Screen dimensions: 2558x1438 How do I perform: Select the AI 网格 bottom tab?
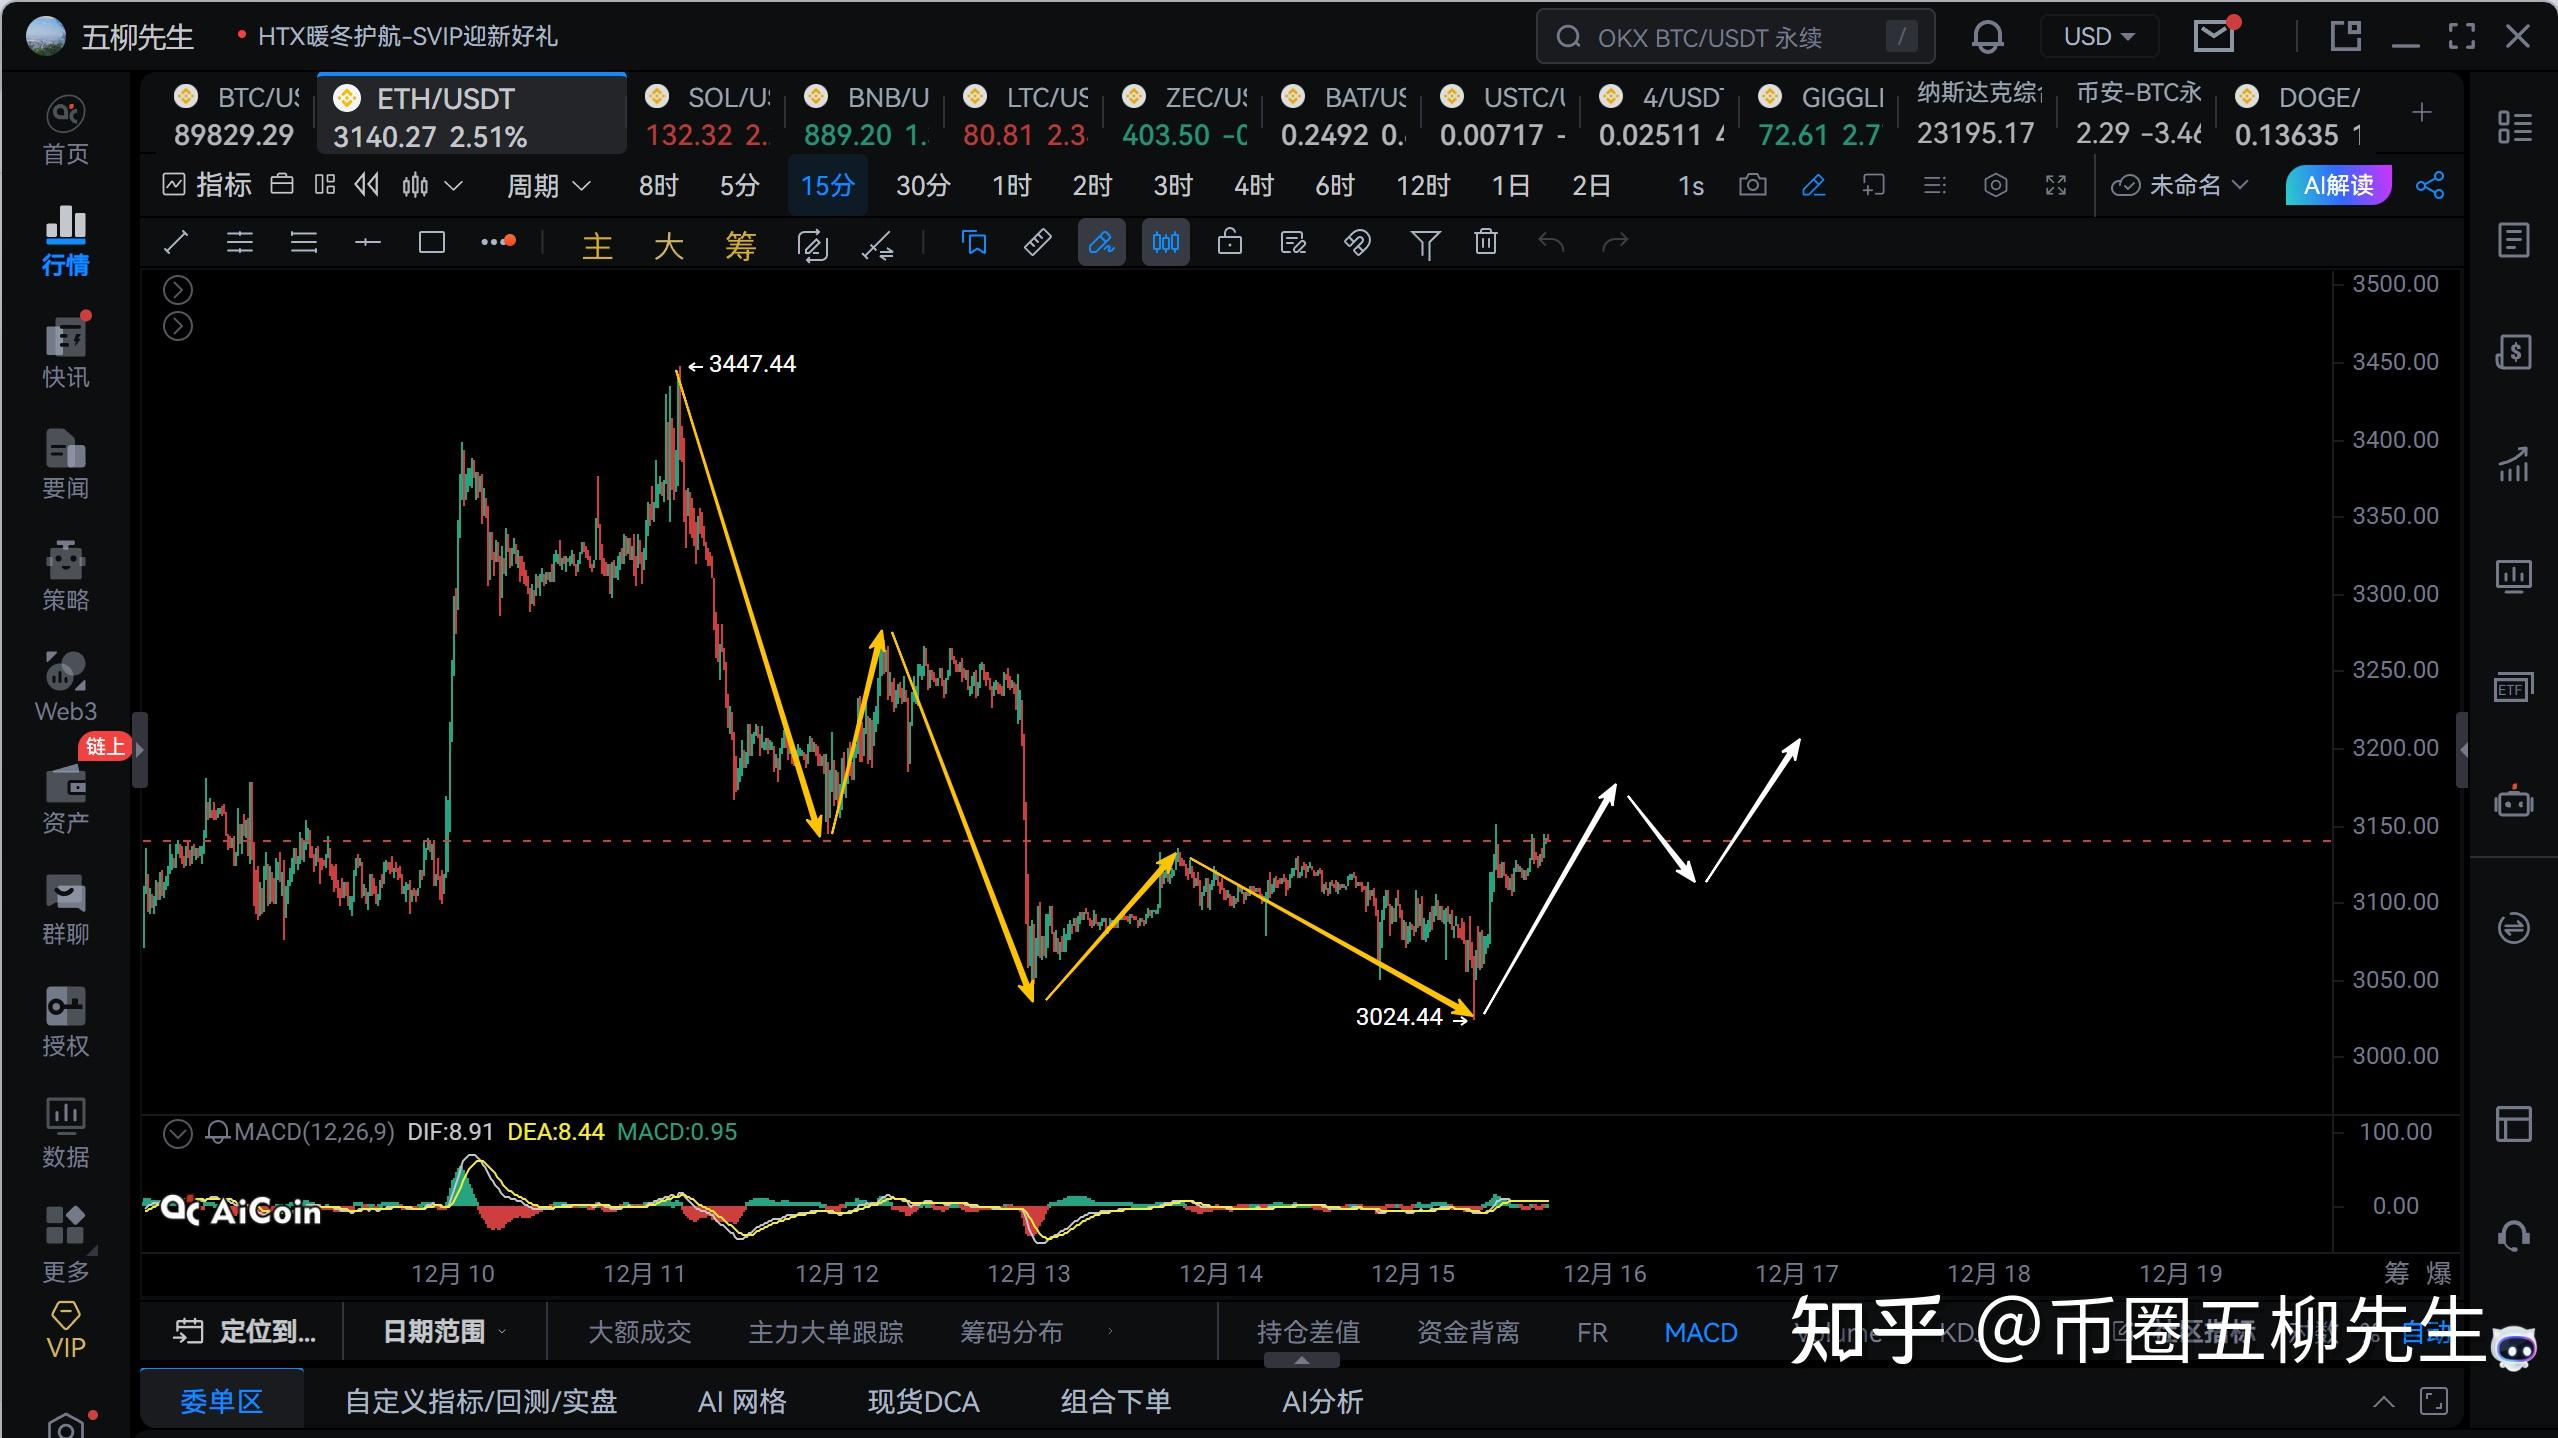click(741, 1402)
